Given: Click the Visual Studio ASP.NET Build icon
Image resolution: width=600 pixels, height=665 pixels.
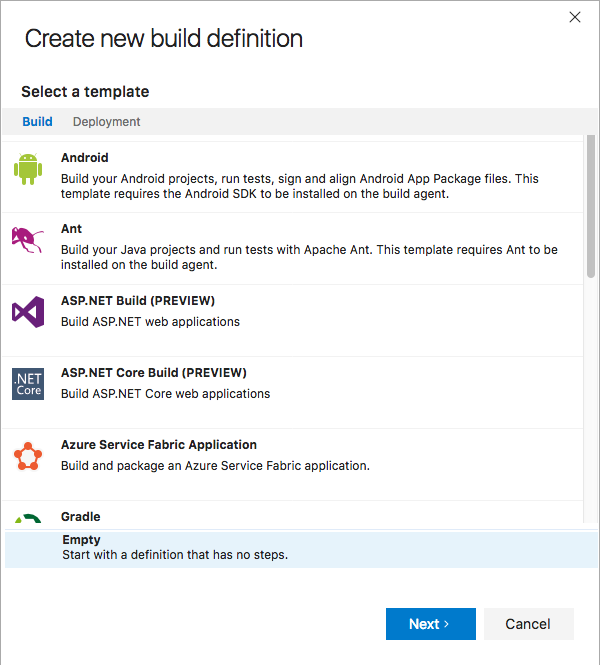Looking at the screenshot, I should coord(28,312).
